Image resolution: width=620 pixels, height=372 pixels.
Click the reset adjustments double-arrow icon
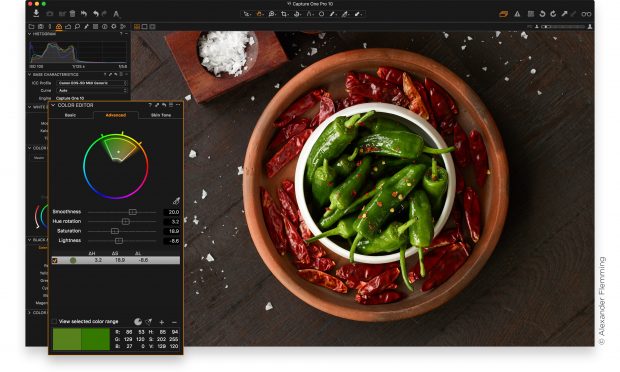coord(84,14)
